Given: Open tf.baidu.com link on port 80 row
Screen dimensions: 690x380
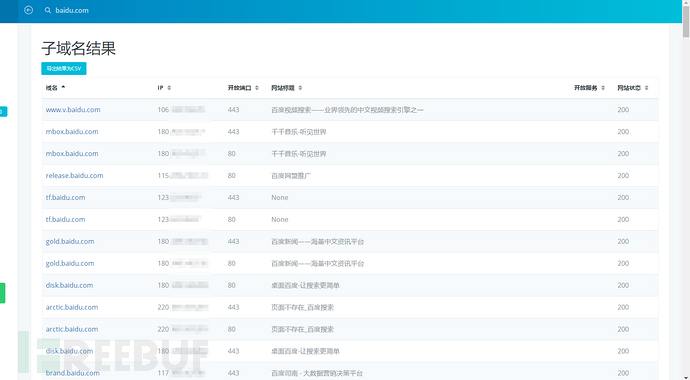Looking at the screenshot, I should (65, 219).
